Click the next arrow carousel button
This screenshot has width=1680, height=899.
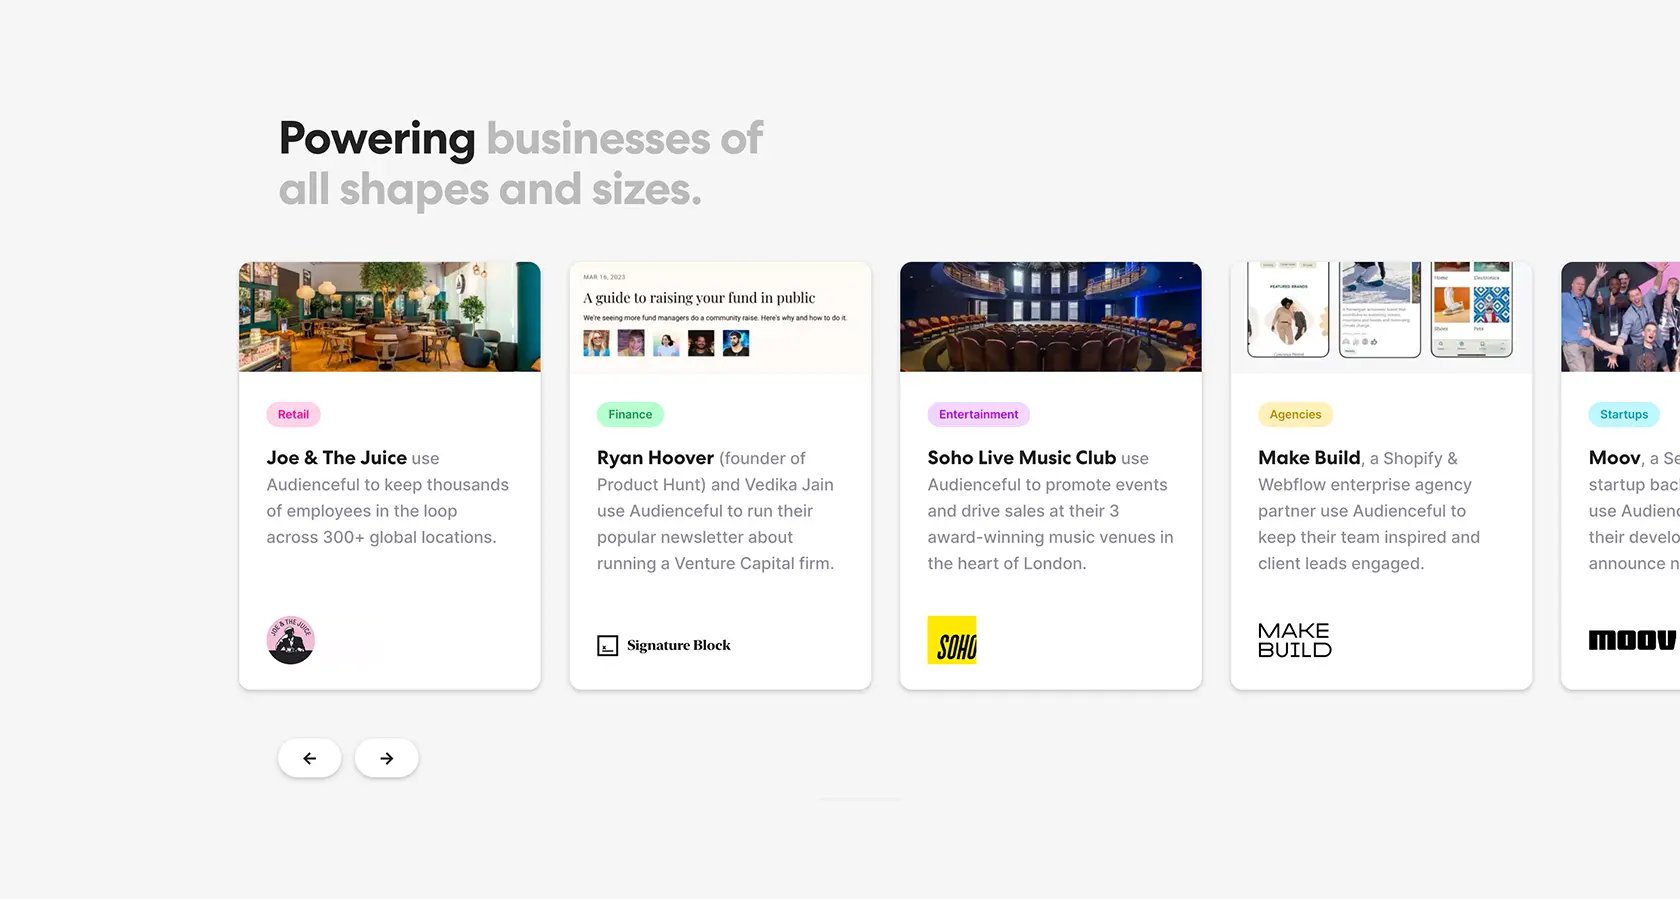pyautogui.click(x=386, y=758)
